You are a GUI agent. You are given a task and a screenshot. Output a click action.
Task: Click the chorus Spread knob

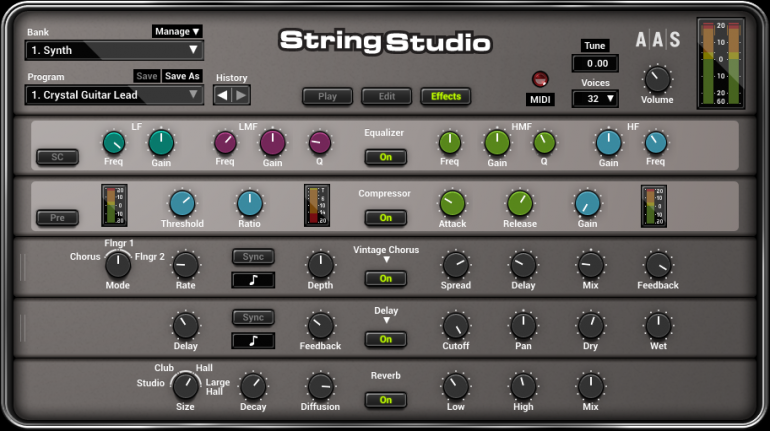click(x=456, y=265)
